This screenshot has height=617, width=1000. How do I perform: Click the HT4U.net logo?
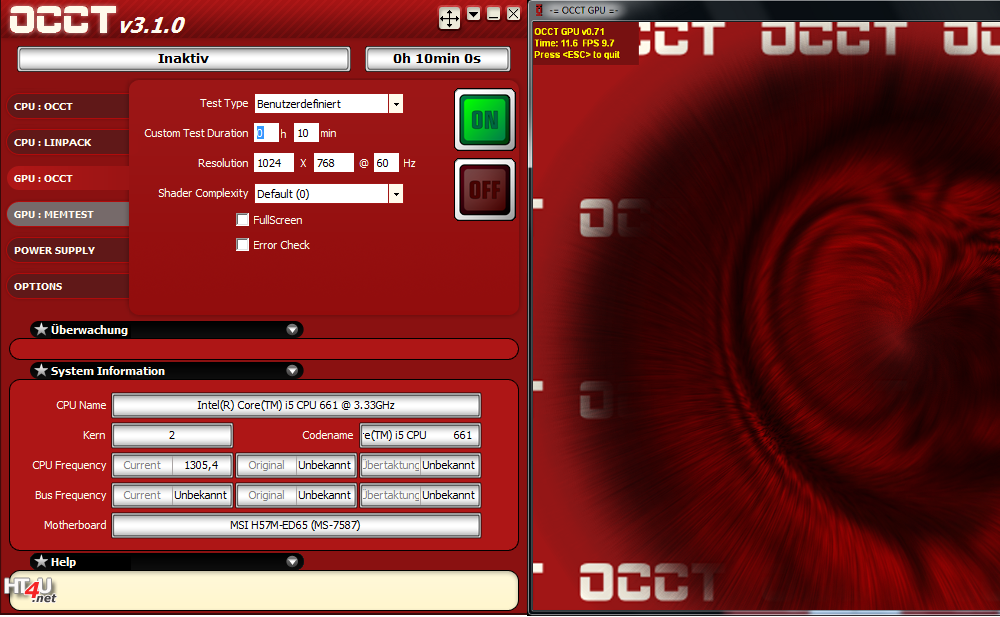(x=30, y=590)
